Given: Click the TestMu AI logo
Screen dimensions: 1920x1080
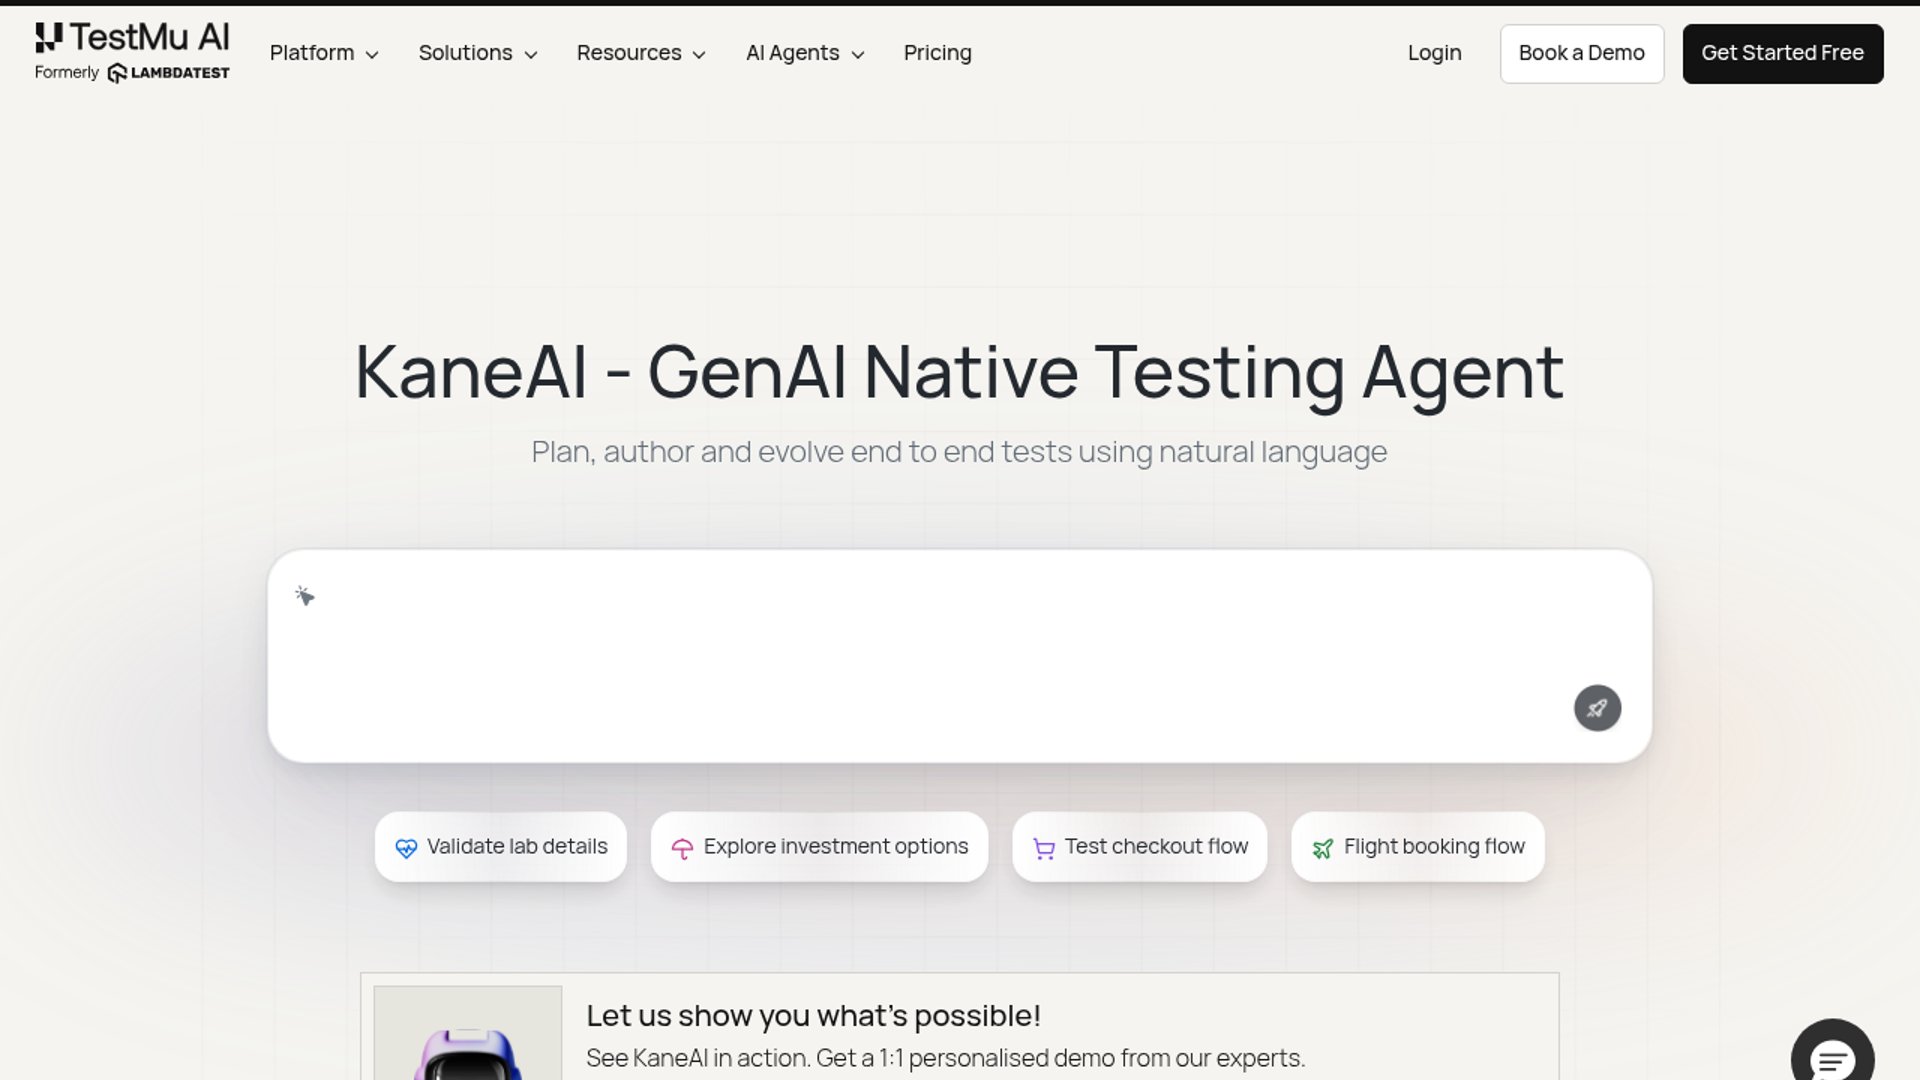Looking at the screenshot, I should click(x=132, y=38).
